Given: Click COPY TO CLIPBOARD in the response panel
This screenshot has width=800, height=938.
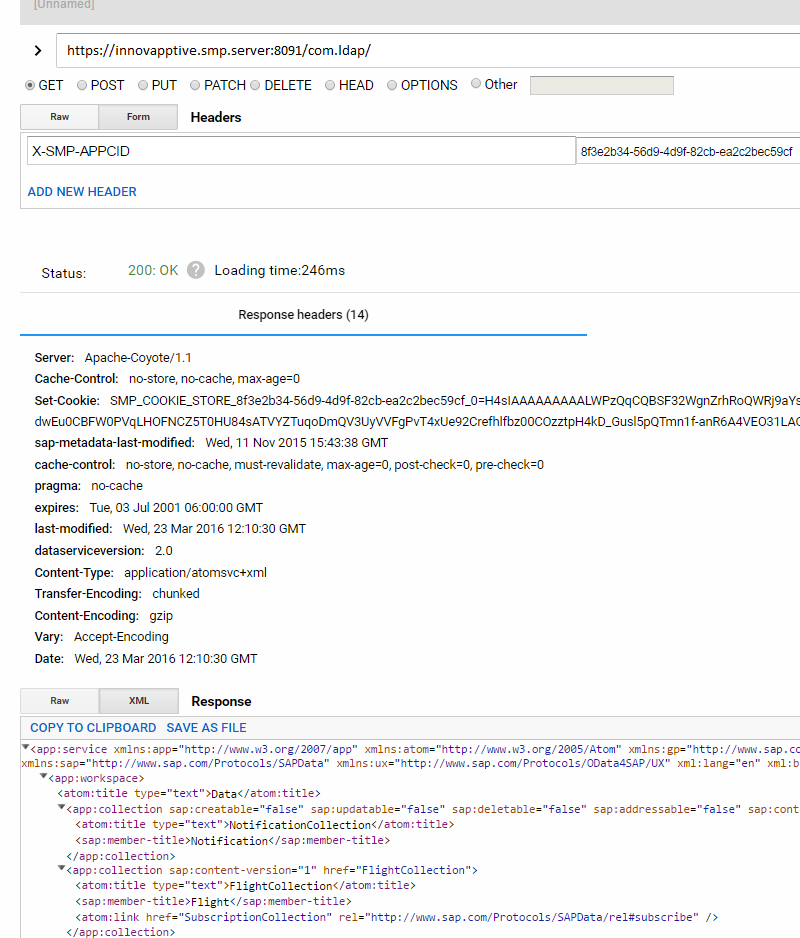Looking at the screenshot, I should point(92,727).
